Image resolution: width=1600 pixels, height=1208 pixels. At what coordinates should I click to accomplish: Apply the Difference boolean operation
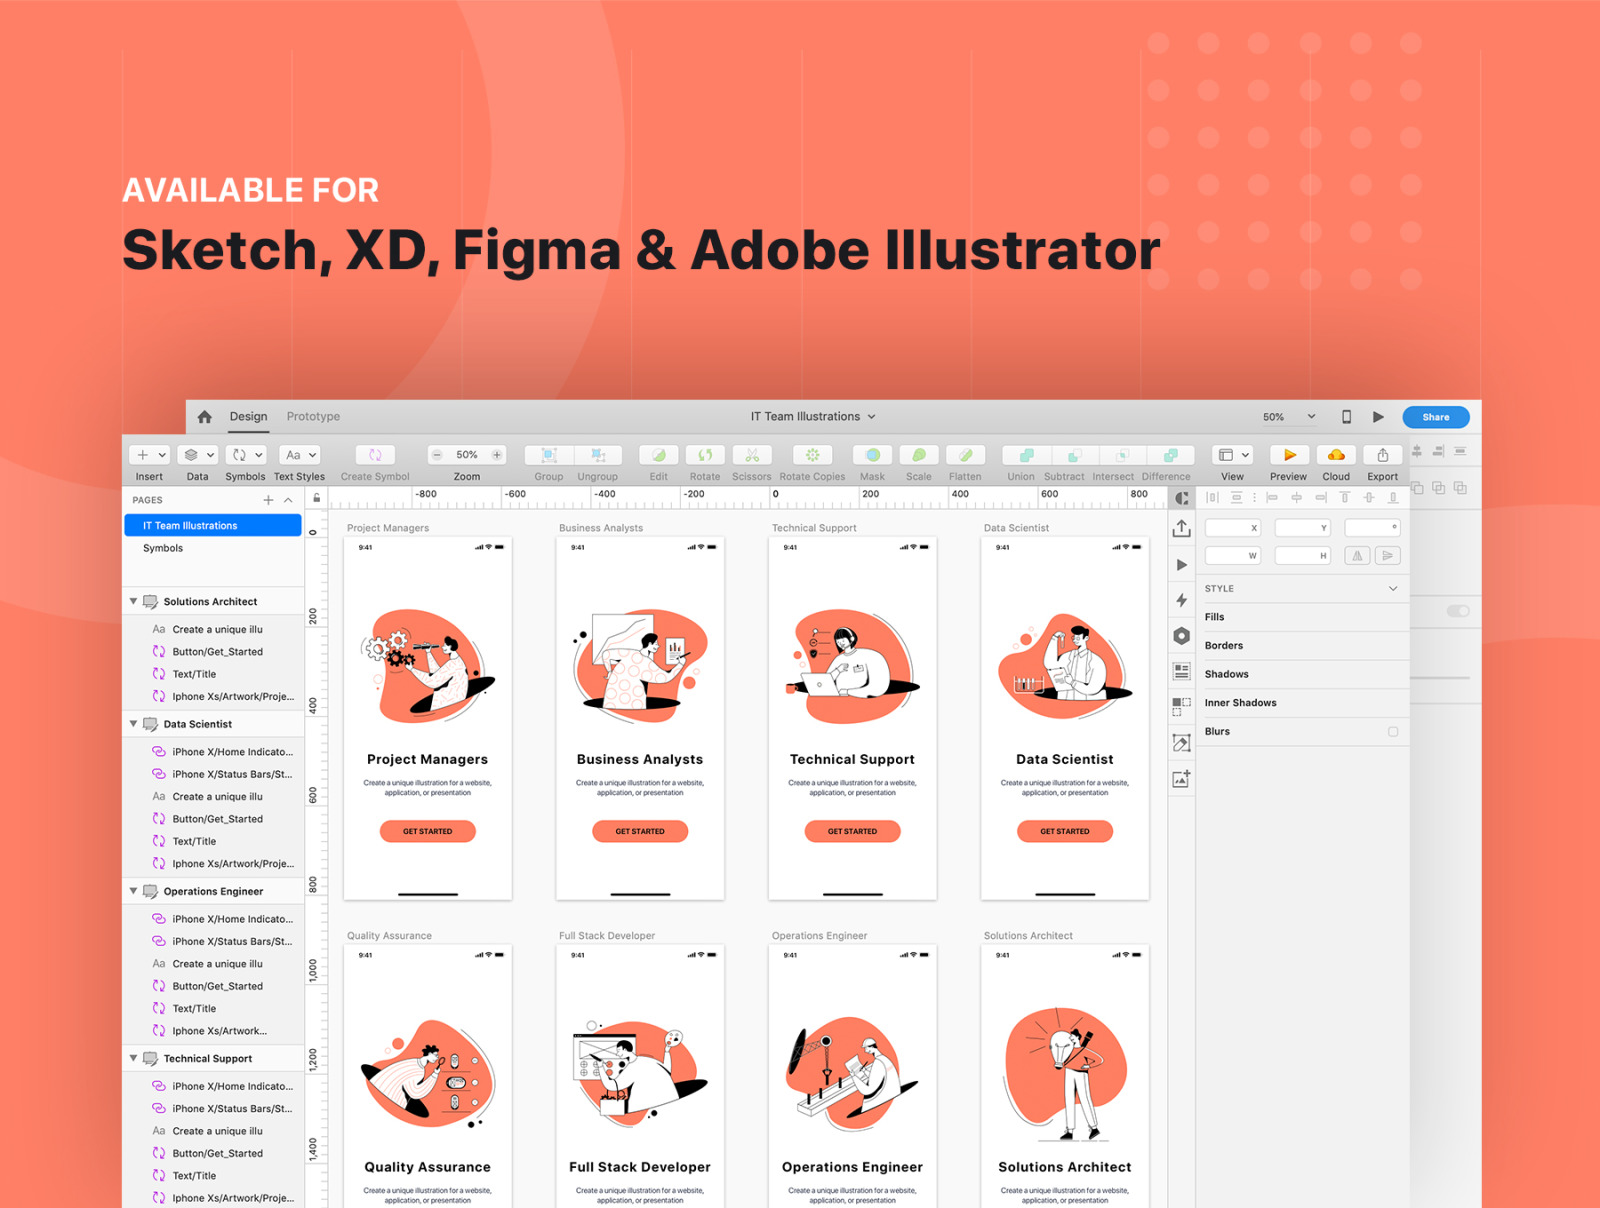click(1170, 455)
